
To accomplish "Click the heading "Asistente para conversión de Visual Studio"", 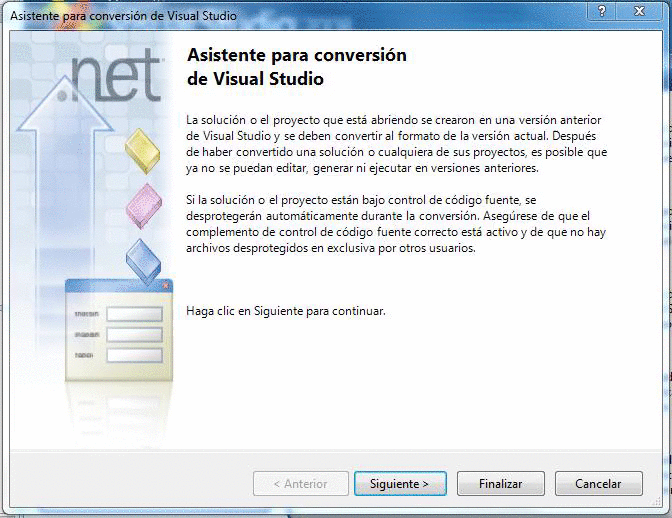I will [x=297, y=67].
